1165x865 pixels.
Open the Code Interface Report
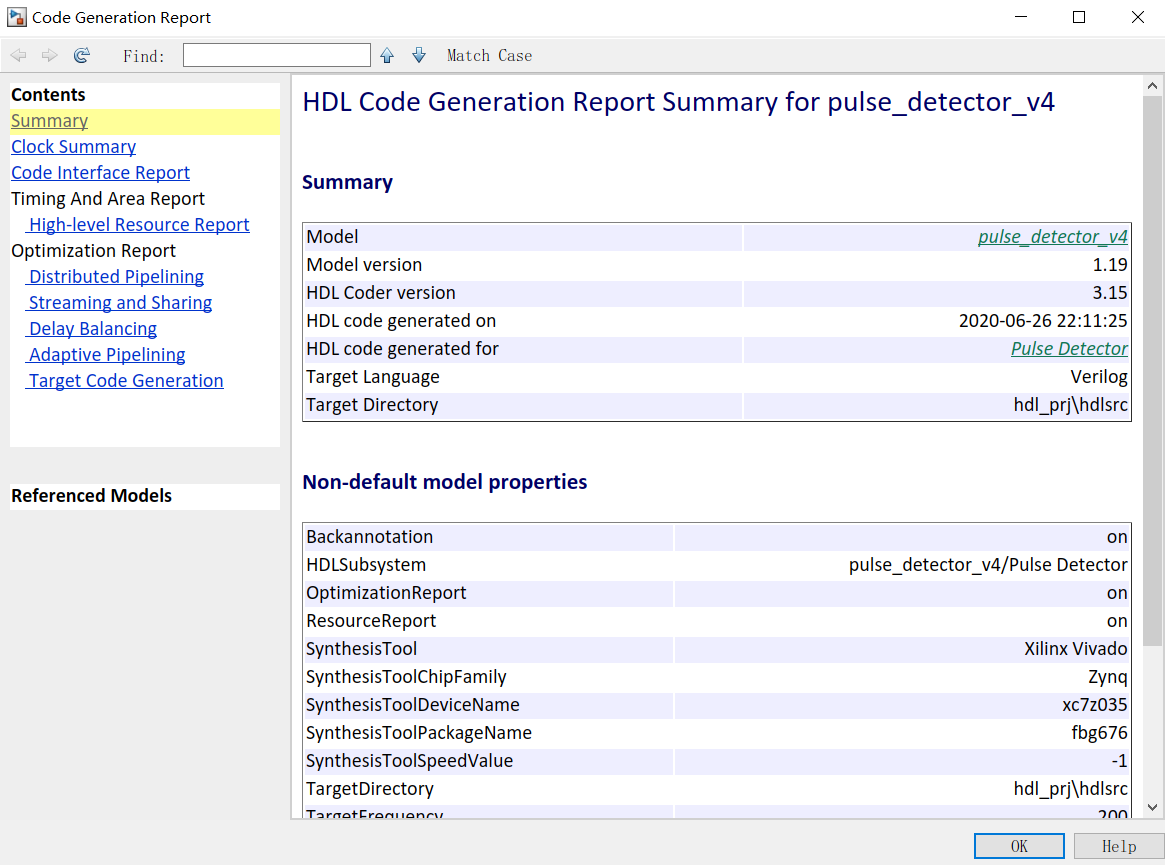click(x=100, y=173)
